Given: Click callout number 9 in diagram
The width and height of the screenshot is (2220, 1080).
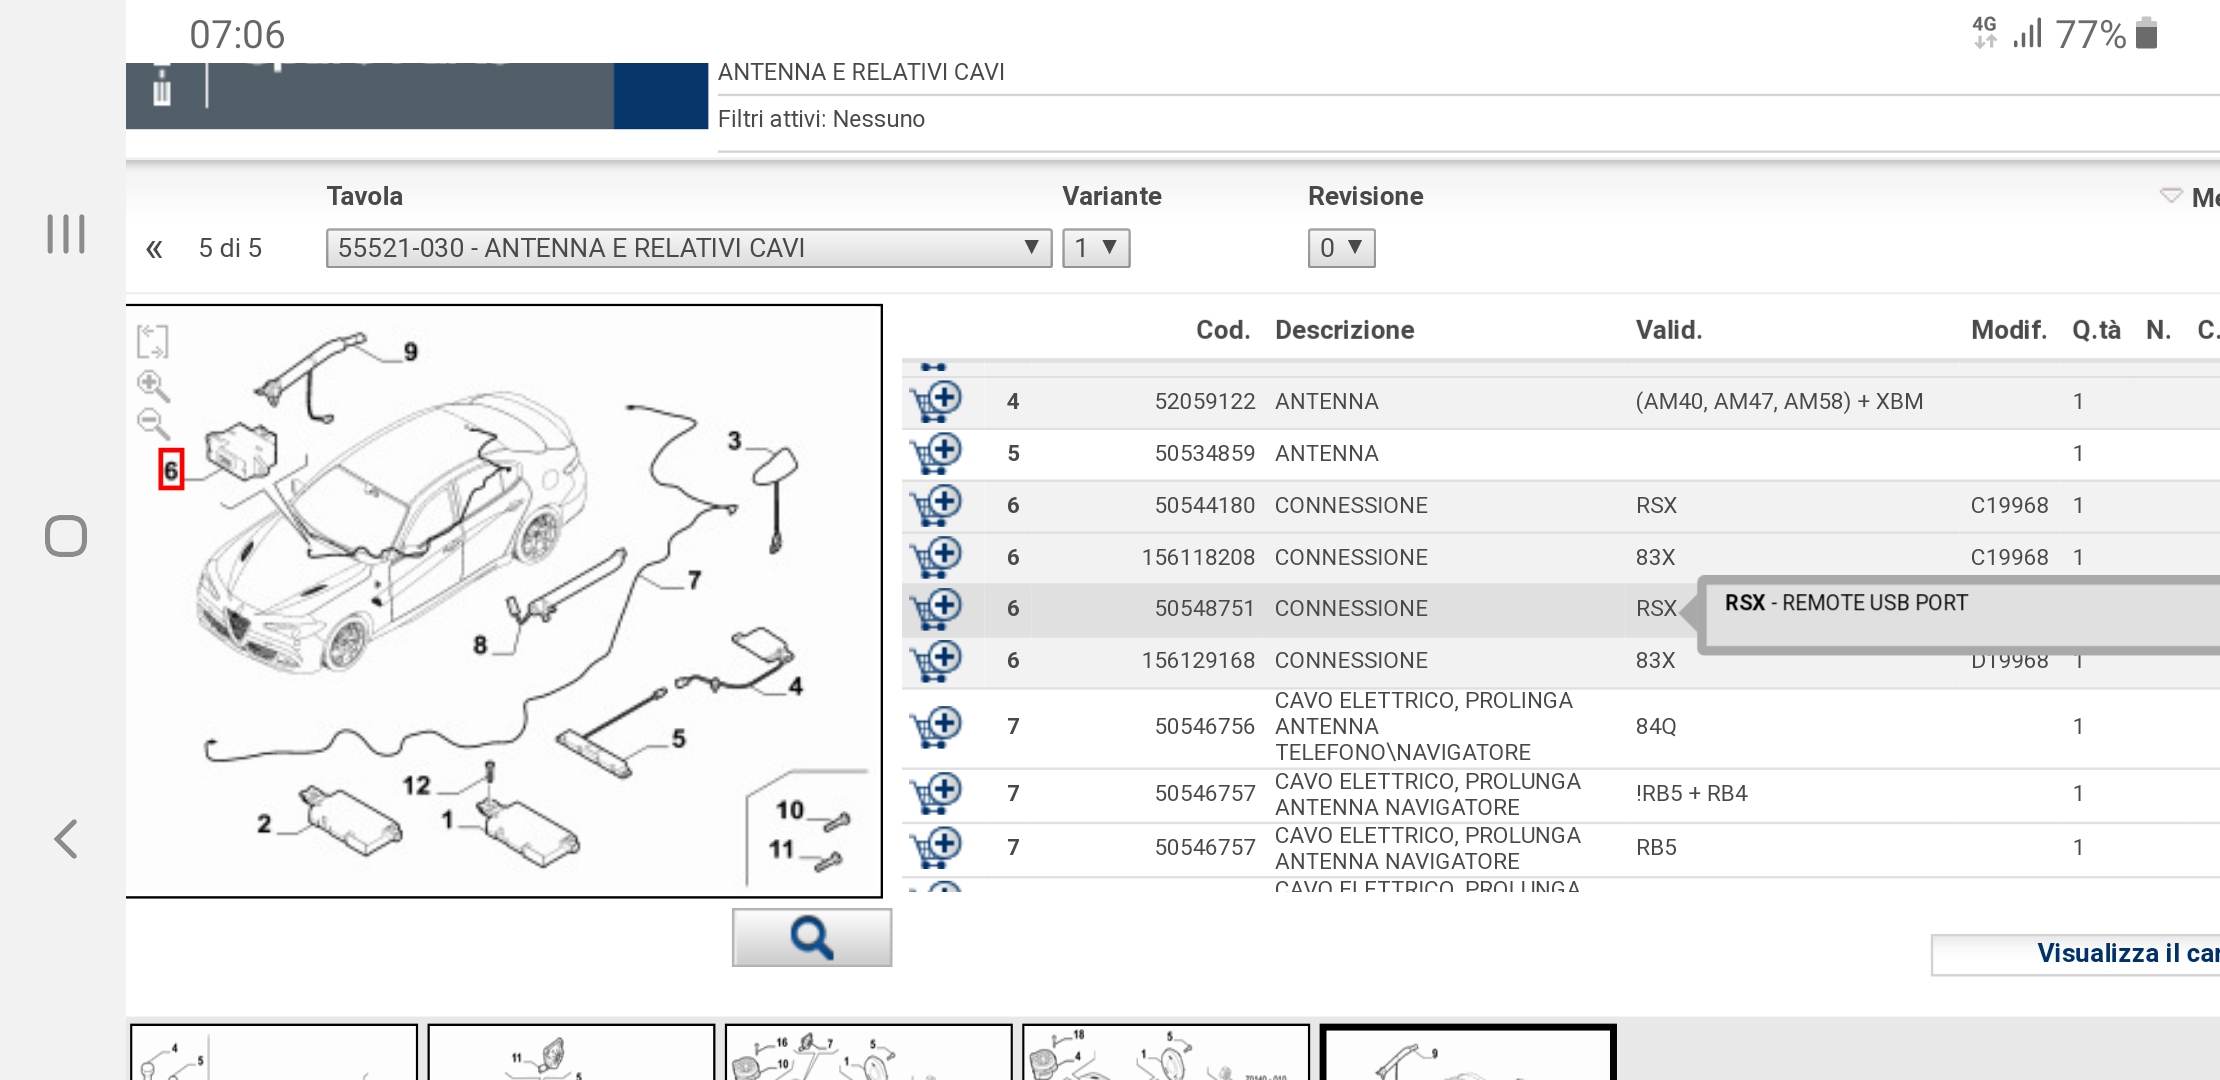Looking at the screenshot, I should 410,352.
